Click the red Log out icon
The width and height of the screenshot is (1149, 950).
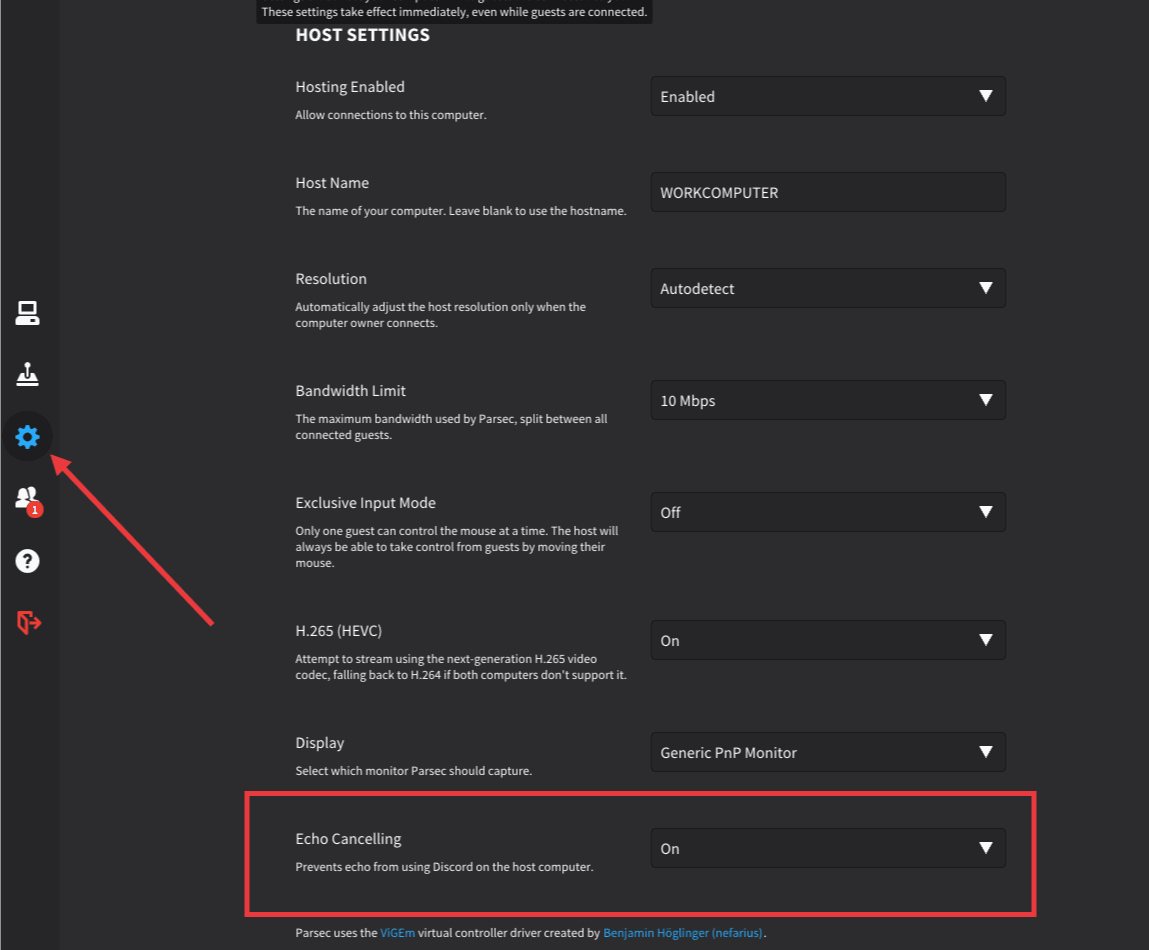coord(28,623)
